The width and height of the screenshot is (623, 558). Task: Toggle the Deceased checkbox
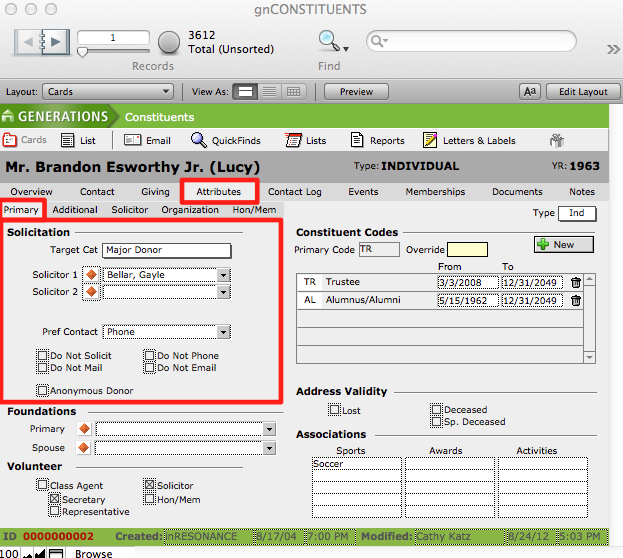tap(436, 410)
